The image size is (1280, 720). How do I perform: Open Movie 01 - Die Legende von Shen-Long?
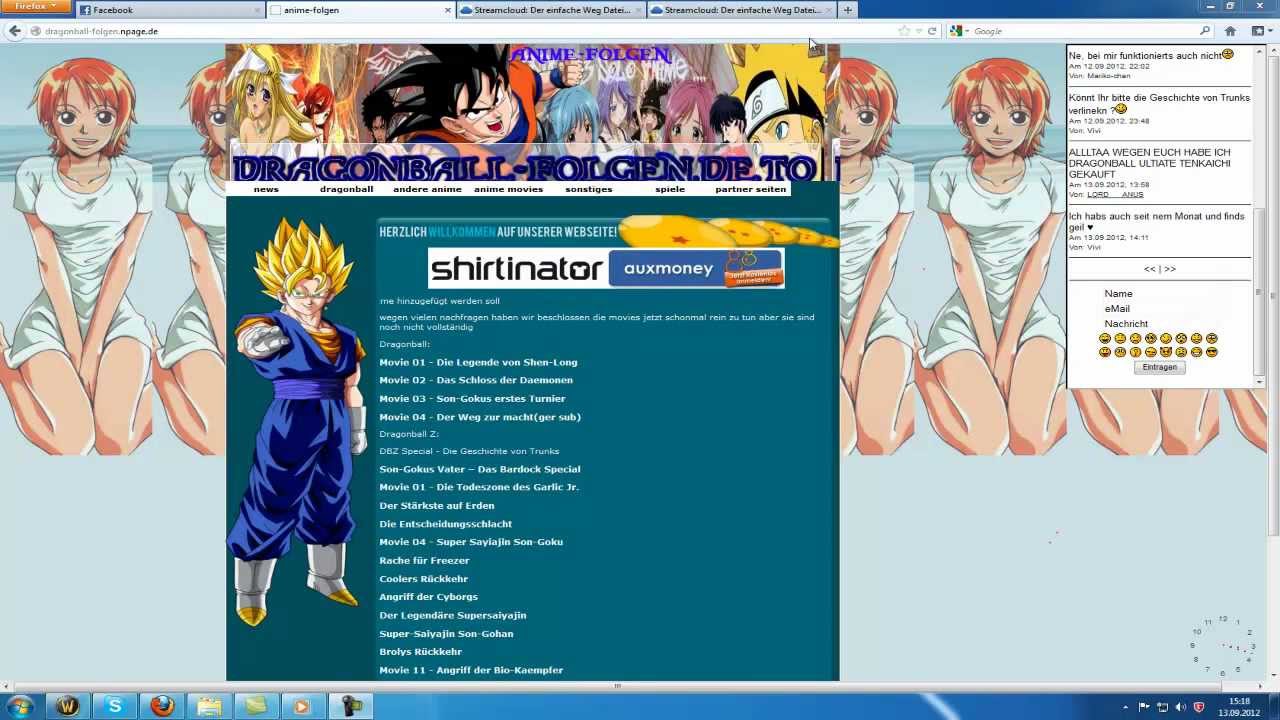478,362
